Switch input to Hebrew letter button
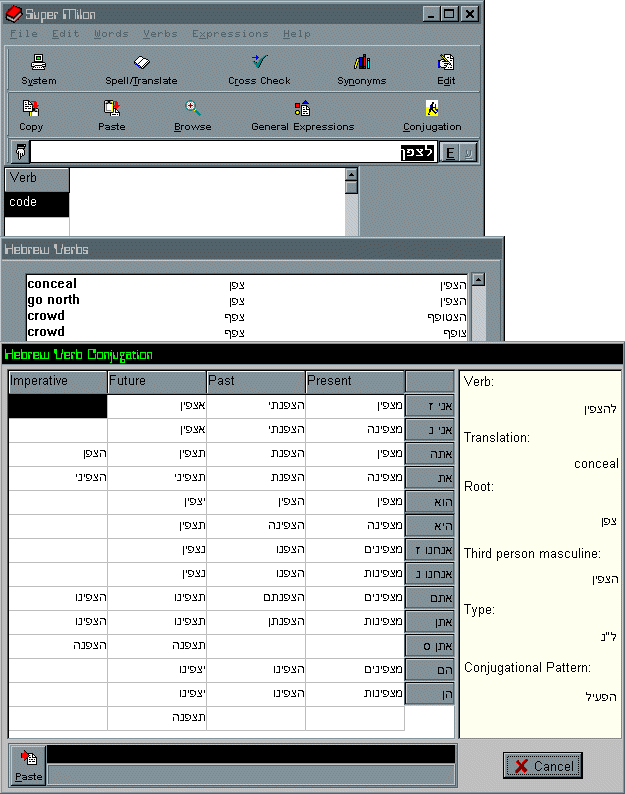Image resolution: width=625 pixels, height=794 pixels. [468, 152]
